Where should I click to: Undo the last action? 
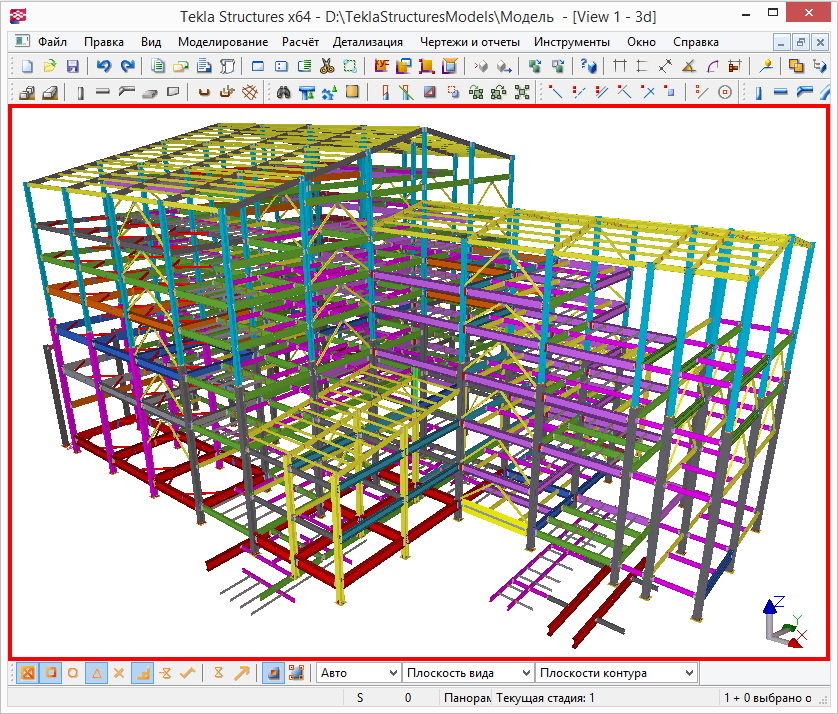coord(104,66)
